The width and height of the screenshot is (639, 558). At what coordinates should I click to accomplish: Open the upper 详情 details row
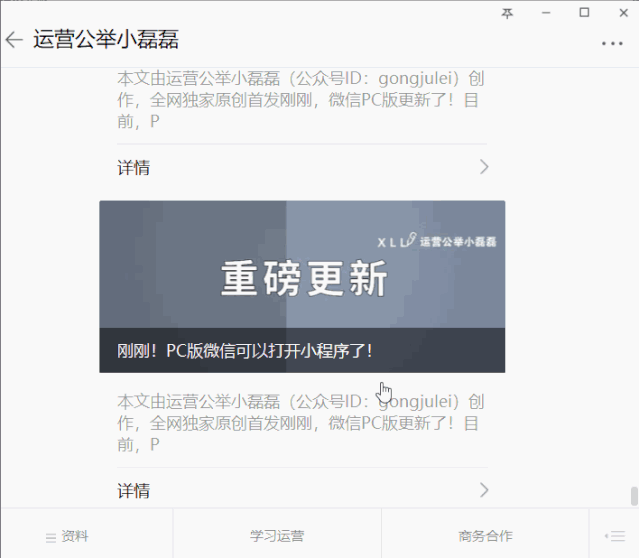tap(302, 167)
